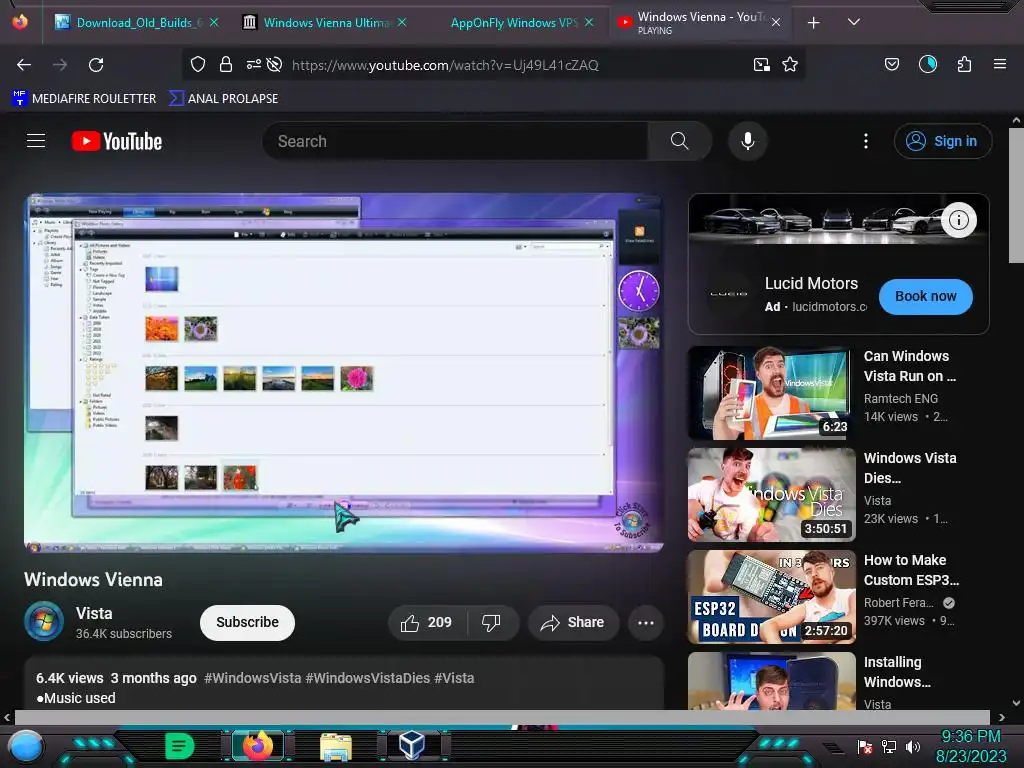Switch to Windows Vienna Ultimate tab
This screenshot has height=768, width=1024.
[x=324, y=22]
